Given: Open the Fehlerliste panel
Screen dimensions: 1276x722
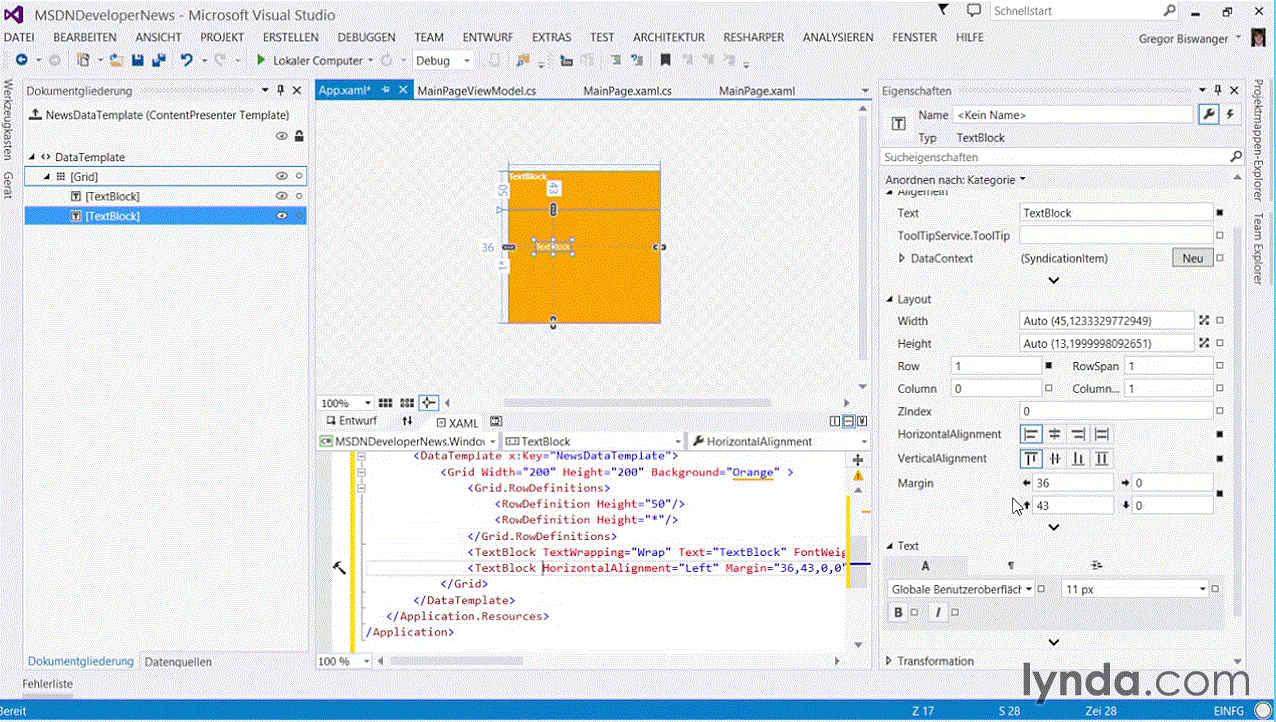Looking at the screenshot, I should coord(49,684).
